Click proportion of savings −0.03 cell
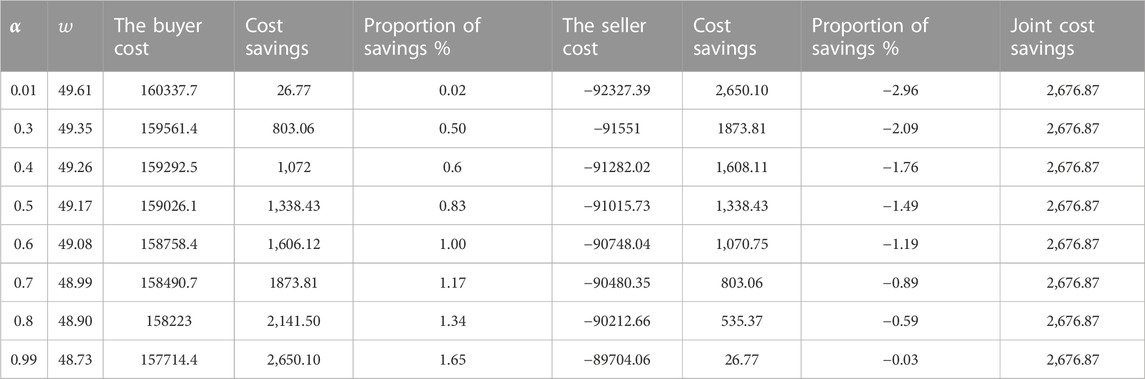The height and width of the screenshot is (379, 1145). point(900,359)
